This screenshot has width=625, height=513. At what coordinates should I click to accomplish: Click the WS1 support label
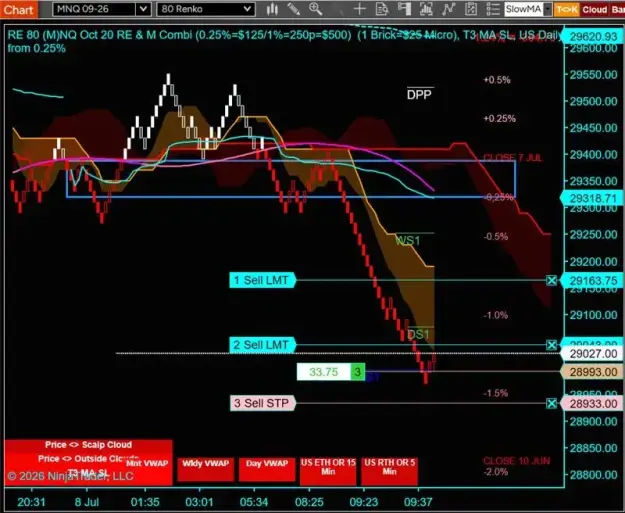(x=408, y=240)
